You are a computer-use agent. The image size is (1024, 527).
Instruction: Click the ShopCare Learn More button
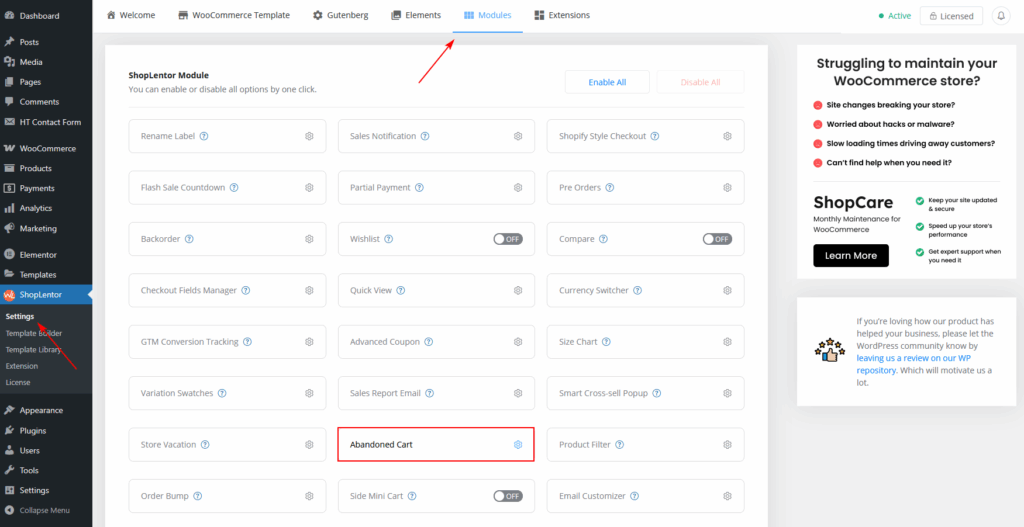pos(851,255)
